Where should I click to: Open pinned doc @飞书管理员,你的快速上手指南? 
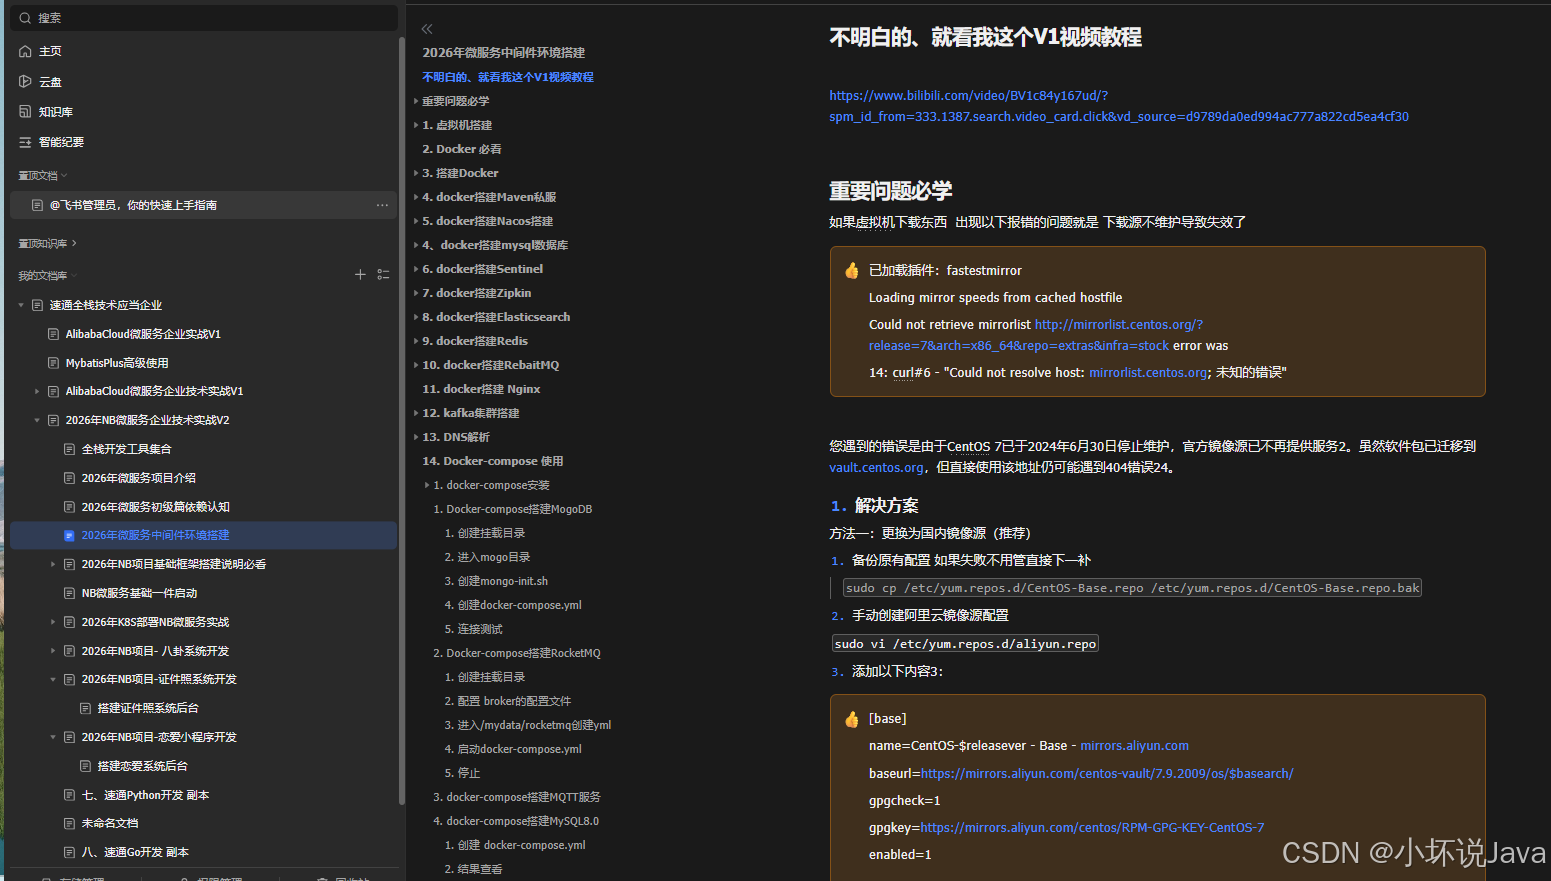(133, 205)
